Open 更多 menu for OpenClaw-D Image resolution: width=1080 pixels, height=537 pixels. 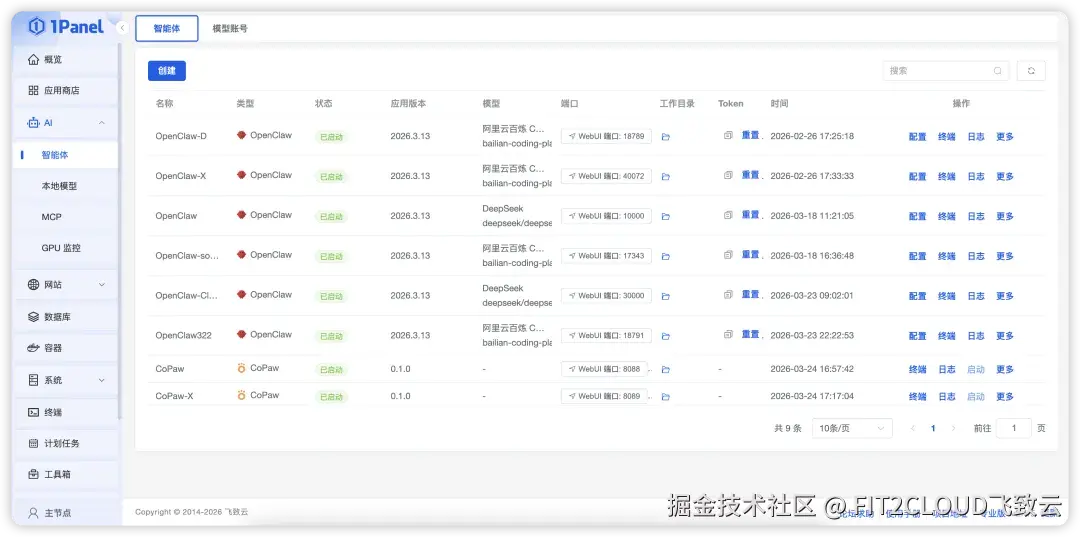coord(1005,137)
